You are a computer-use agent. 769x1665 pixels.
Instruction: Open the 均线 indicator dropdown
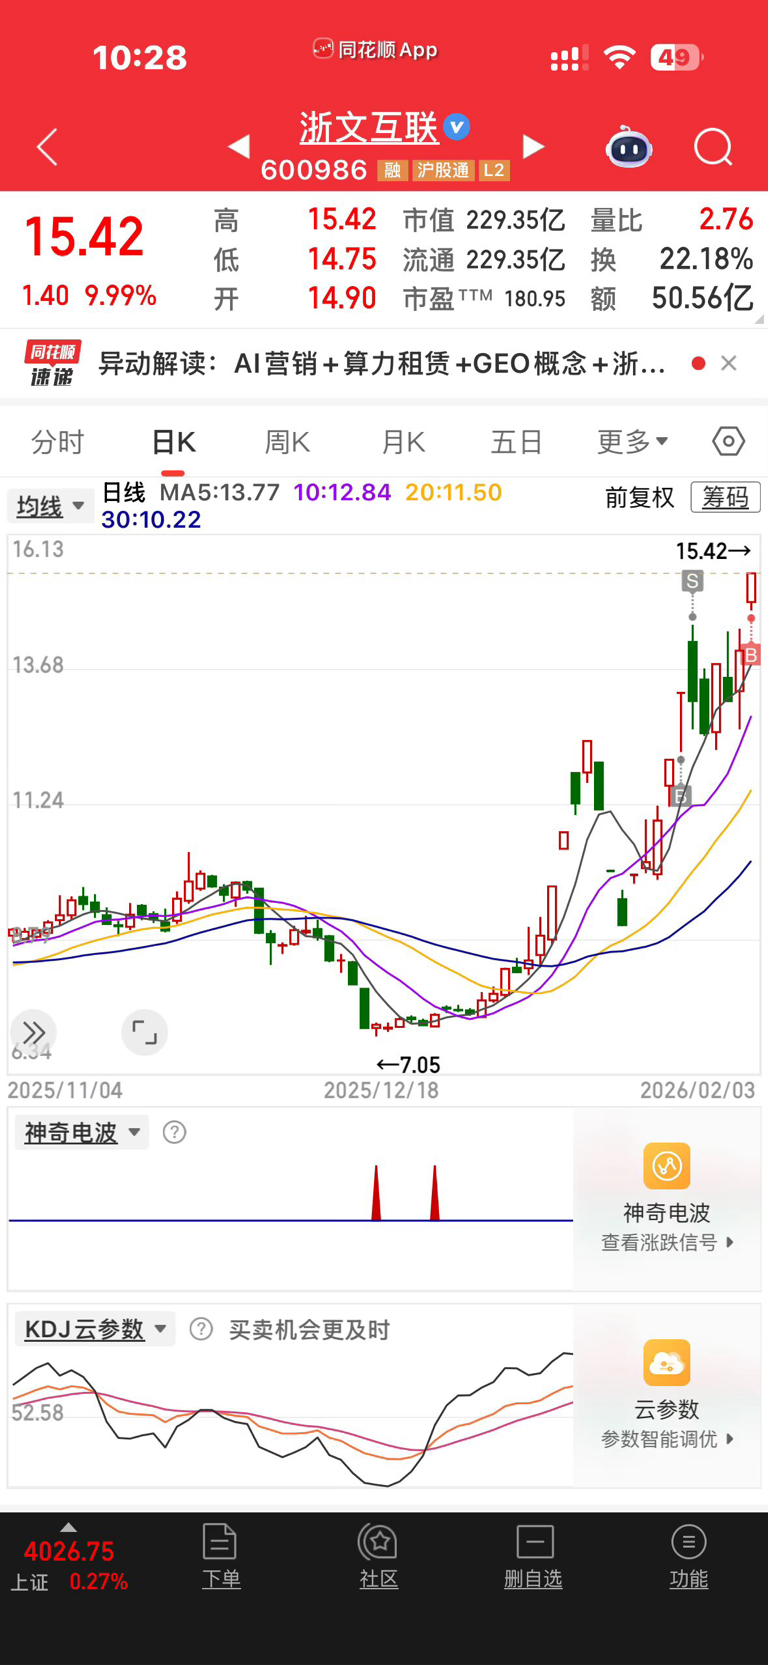point(51,506)
